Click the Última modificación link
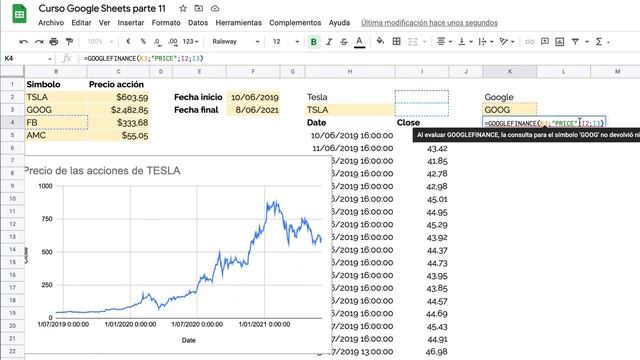640x360 pixels. 429,23
